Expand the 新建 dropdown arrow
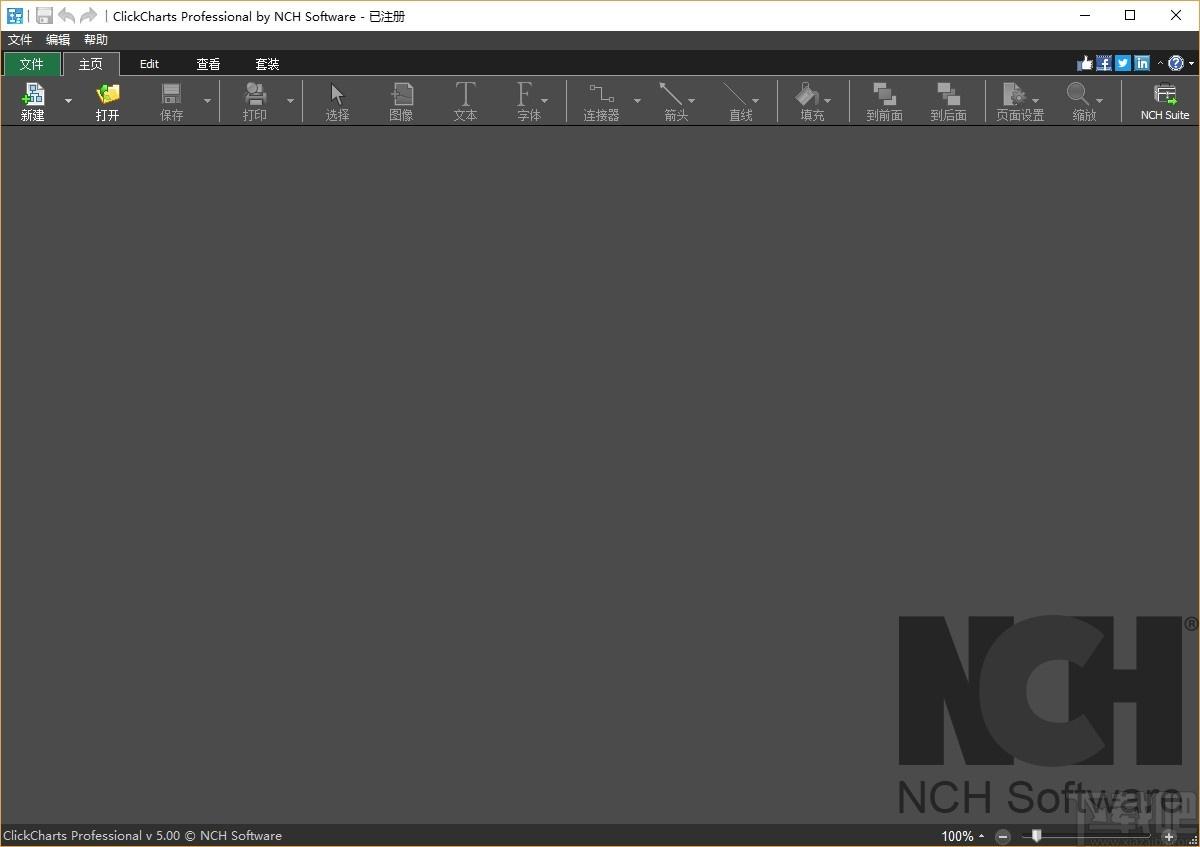This screenshot has height=847, width=1200. click(68, 101)
